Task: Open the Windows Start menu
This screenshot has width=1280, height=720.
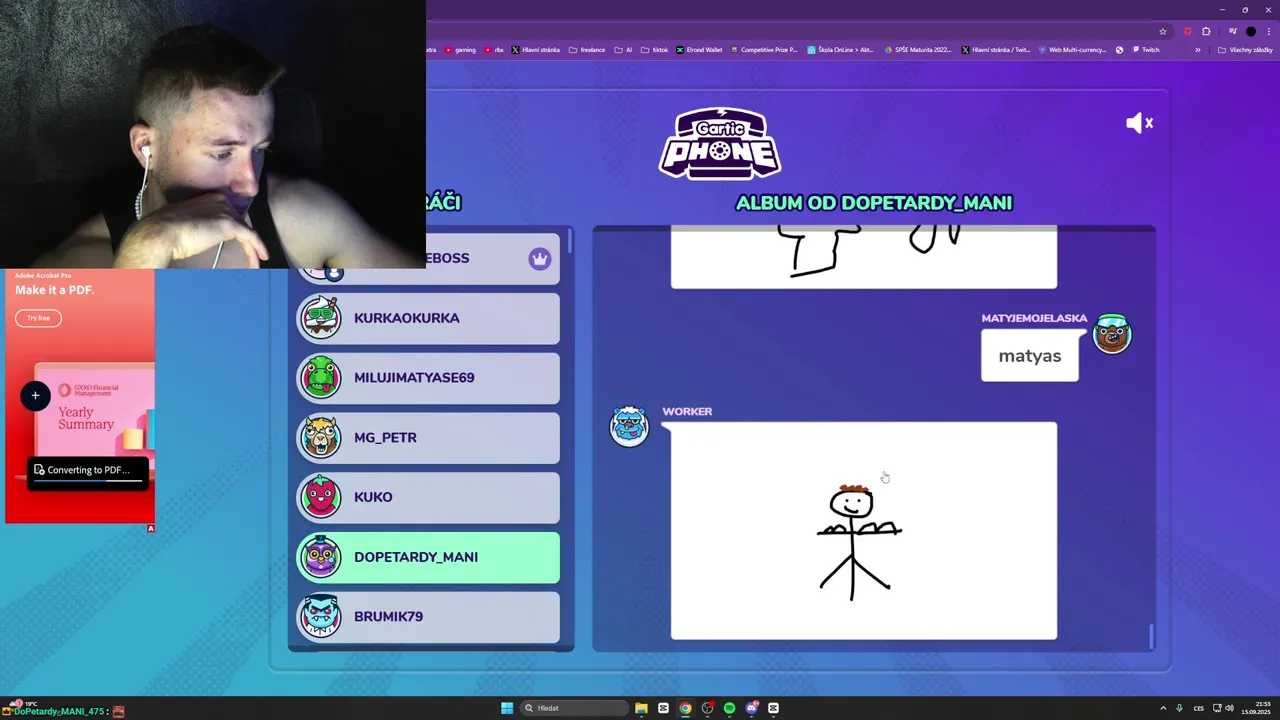Action: click(x=507, y=708)
